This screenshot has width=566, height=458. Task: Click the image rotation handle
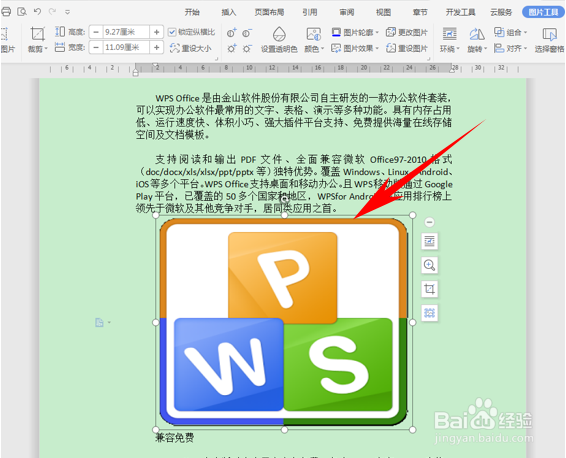click(x=284, y=199)
